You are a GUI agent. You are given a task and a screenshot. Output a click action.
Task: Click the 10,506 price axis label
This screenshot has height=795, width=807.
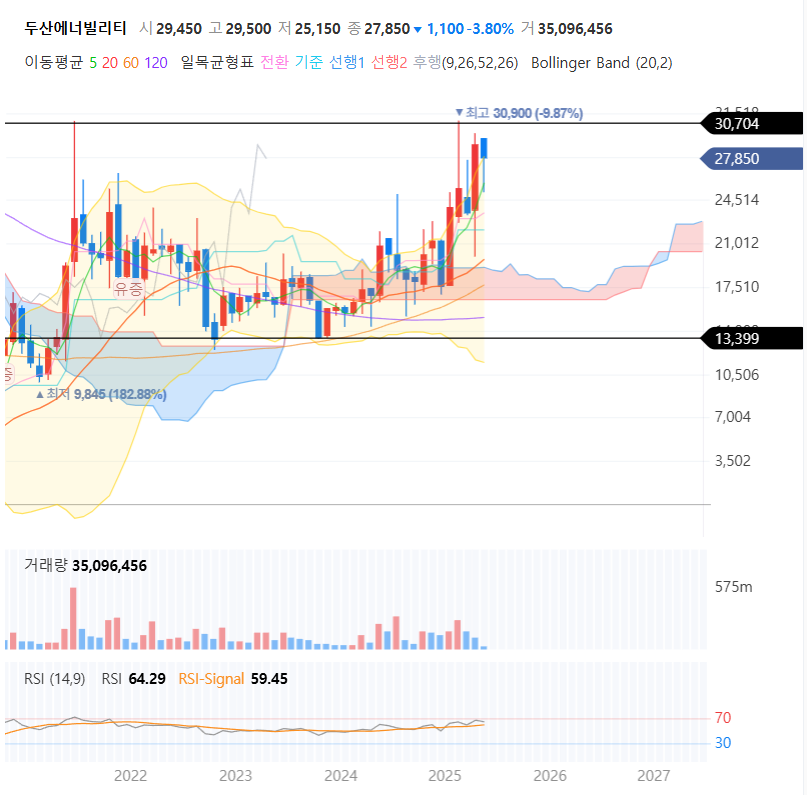[x=736, y=375]
